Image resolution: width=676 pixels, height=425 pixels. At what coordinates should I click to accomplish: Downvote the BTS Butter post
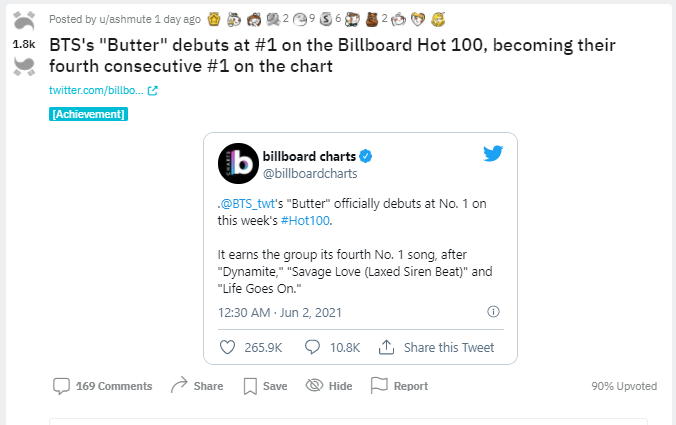[x=24, y=67]
